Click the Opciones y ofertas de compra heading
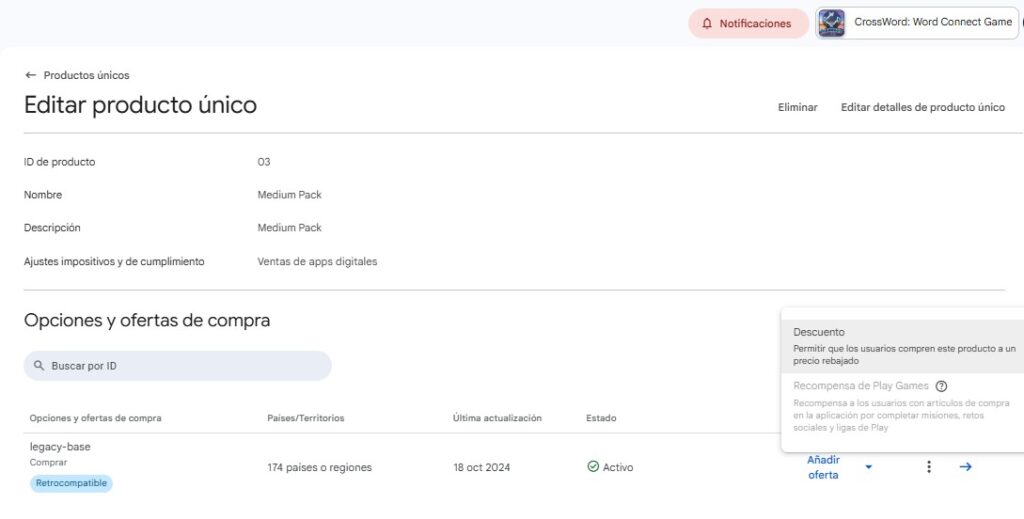 [x=147, y=321]
